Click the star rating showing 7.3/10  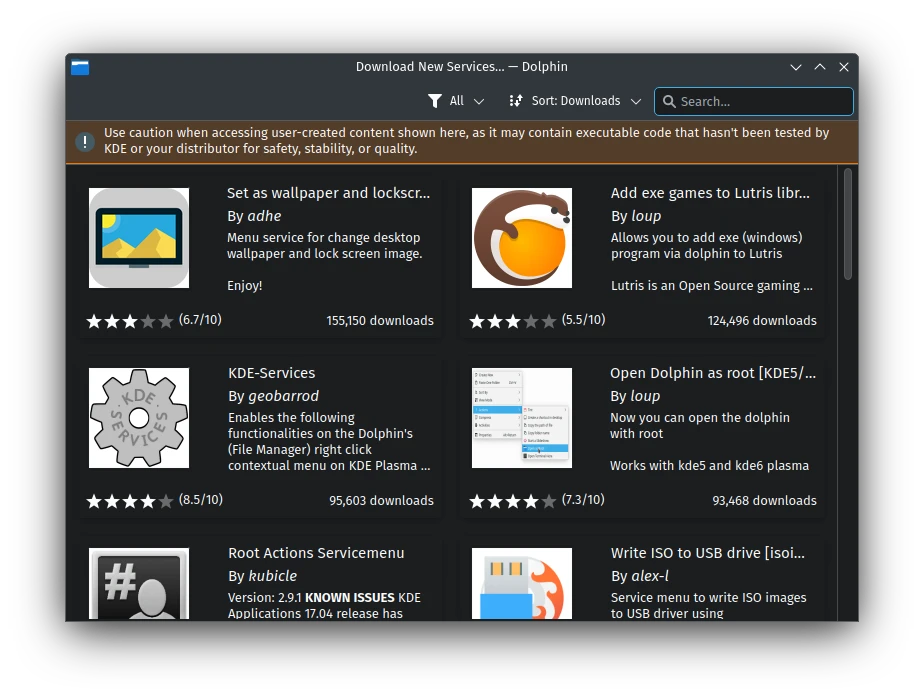click(x=537, y=500)
